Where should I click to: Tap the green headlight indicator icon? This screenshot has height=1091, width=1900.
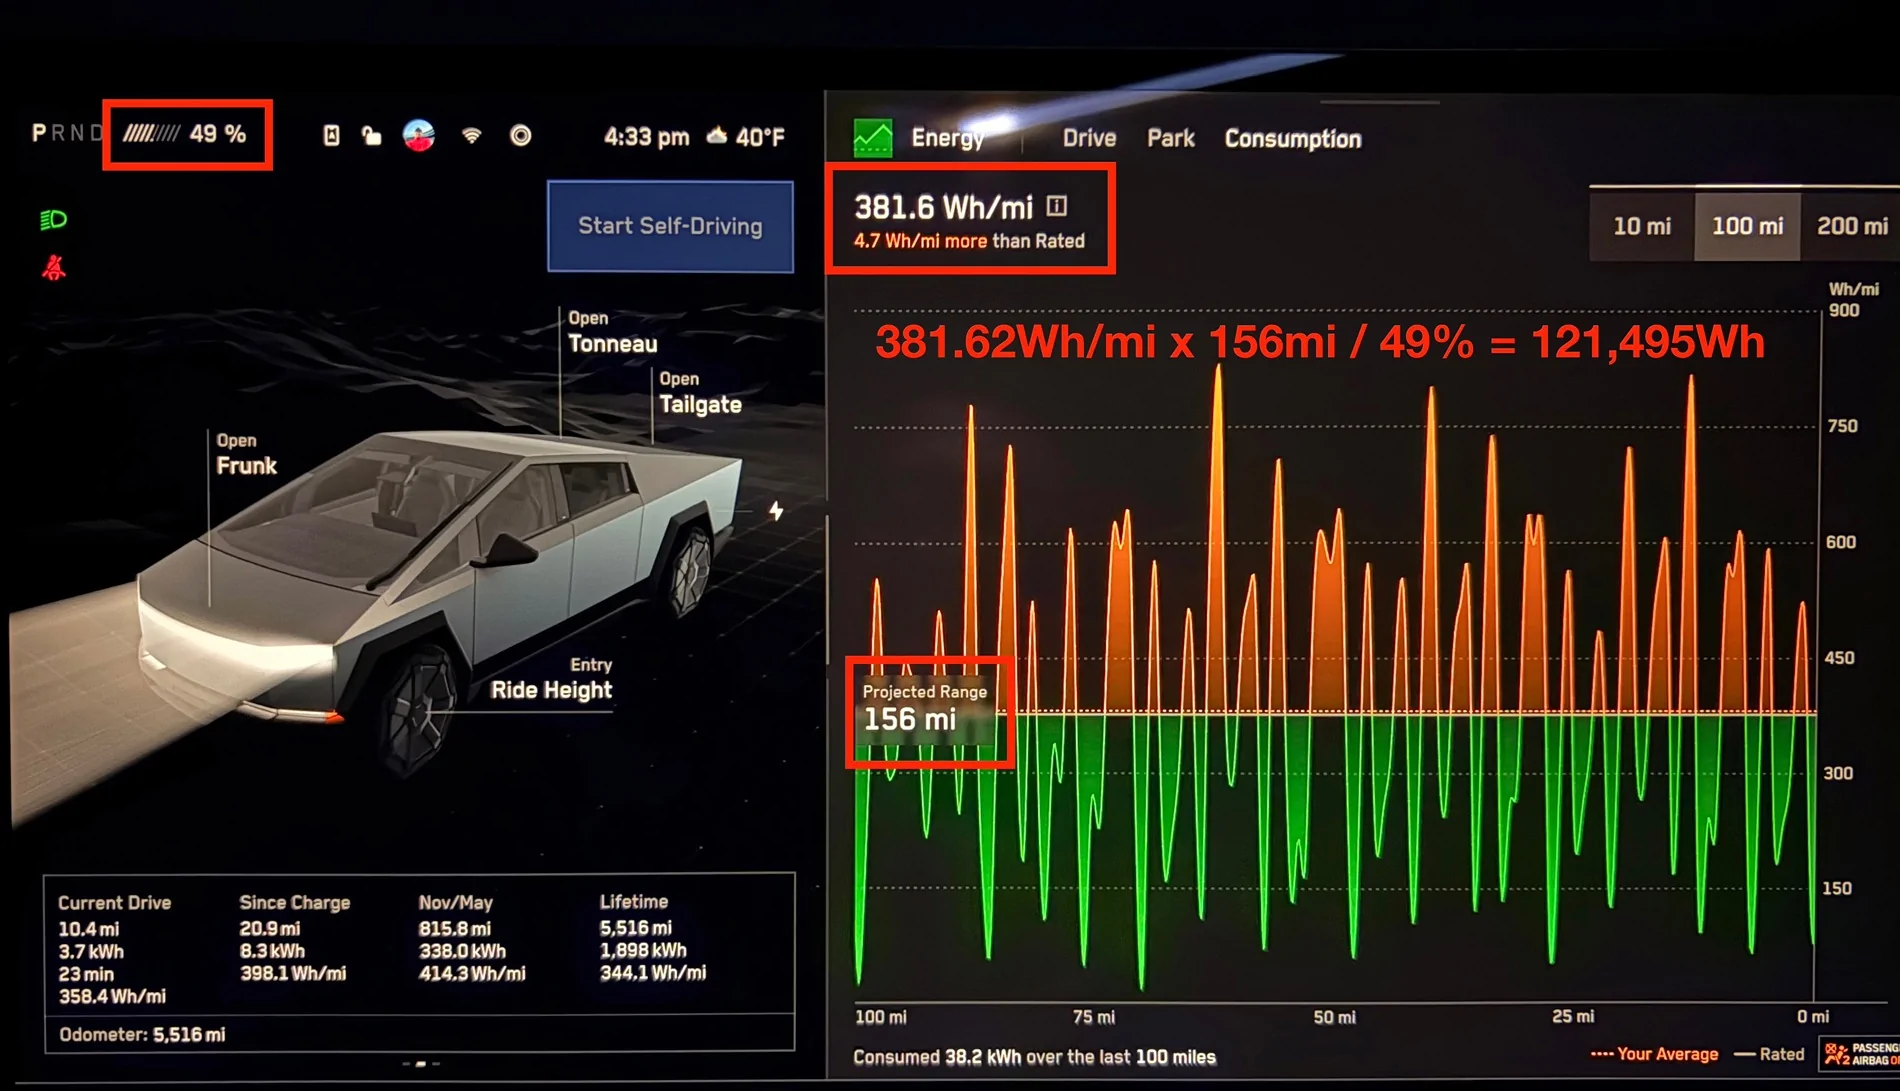point(53,220)
